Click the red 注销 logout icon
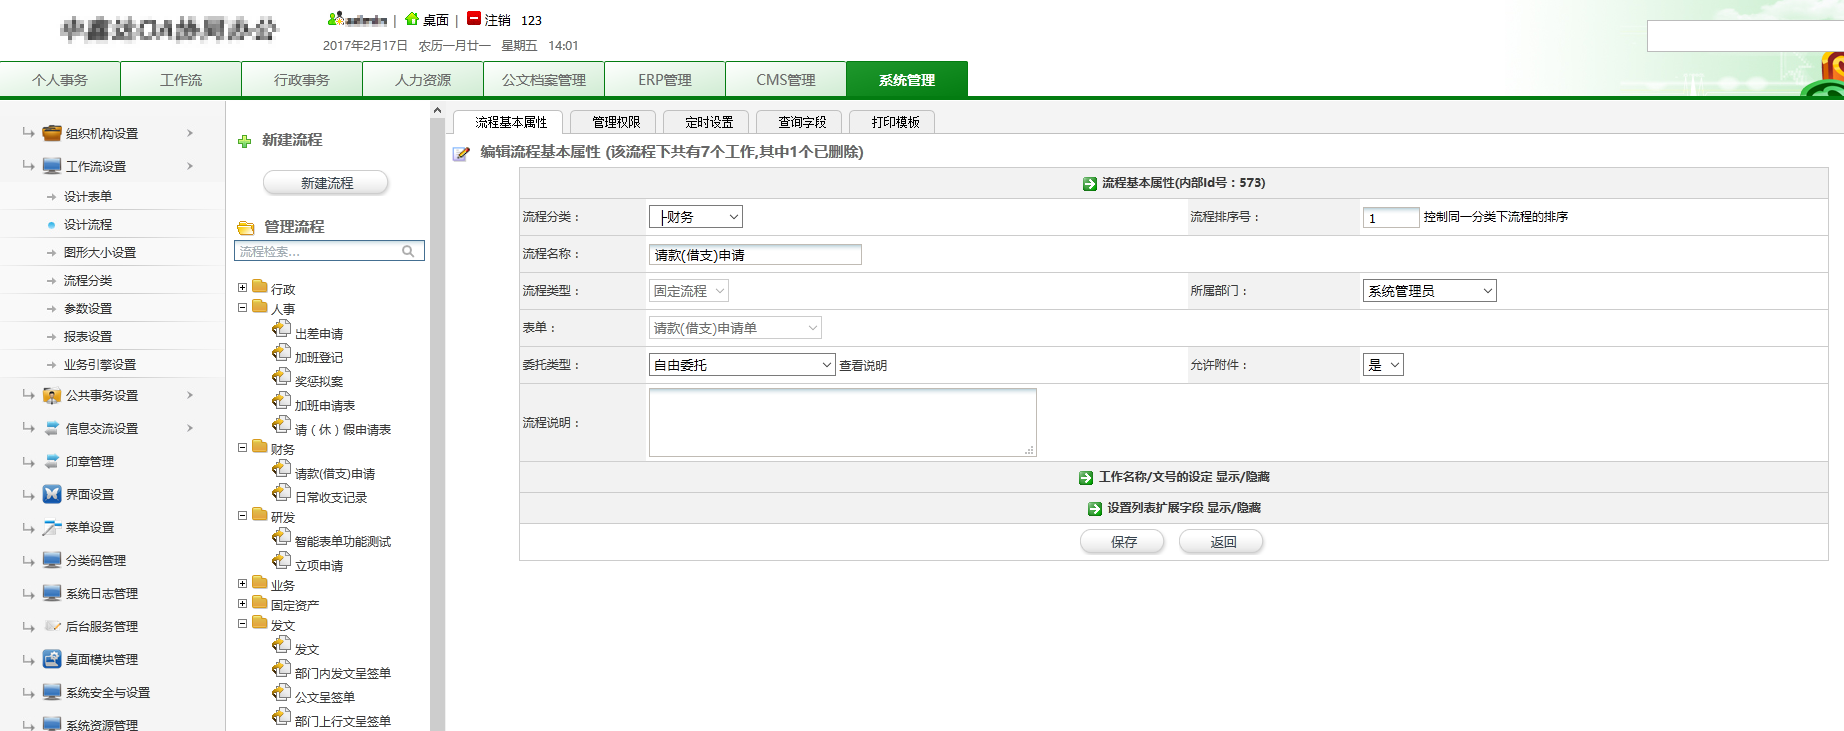Image resolution: width=1844 pixels, height=731 pixels. click(x=474, y=19)
